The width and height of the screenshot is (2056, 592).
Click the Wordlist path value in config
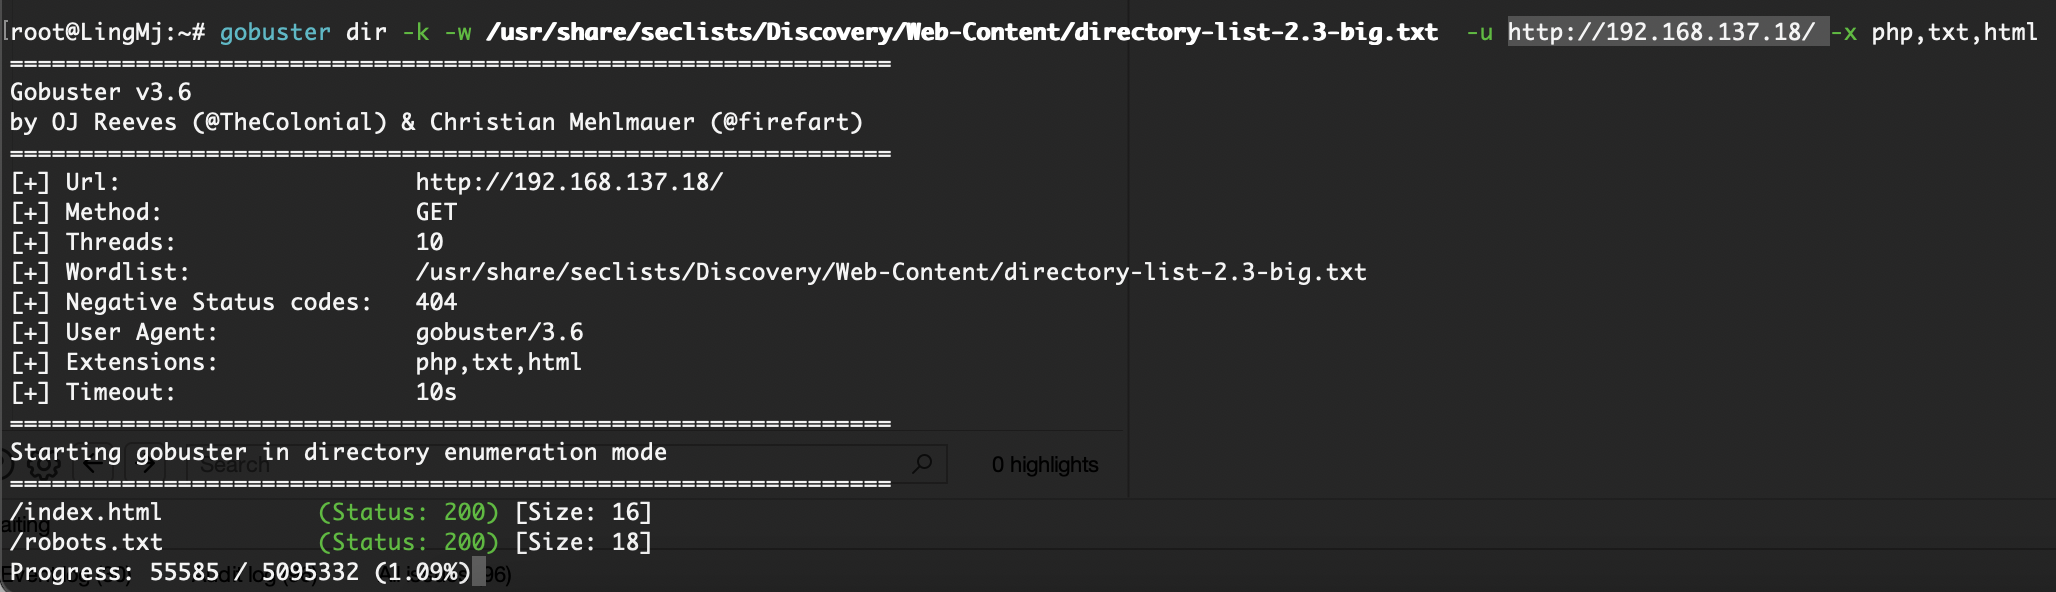coord(891,272)
